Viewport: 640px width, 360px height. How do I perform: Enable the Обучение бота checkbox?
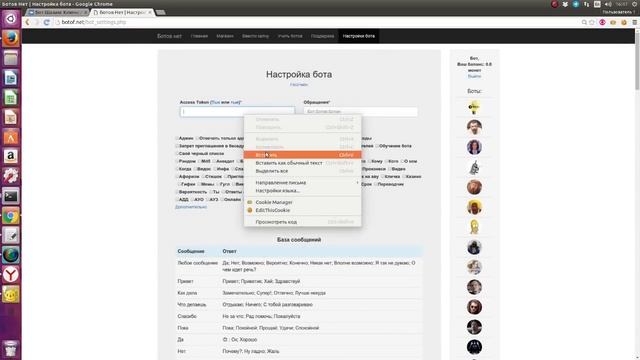(377, 146)
